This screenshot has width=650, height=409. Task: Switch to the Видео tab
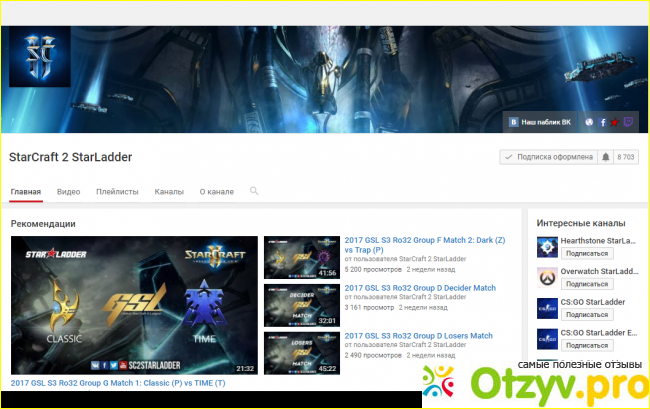tap(68, 191)
